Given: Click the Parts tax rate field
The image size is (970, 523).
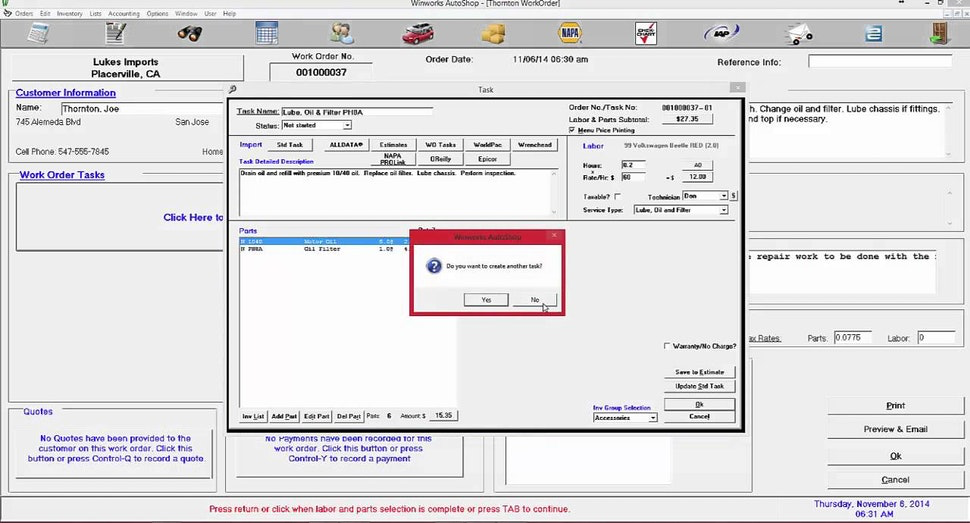Looking at the screenshot, I should point(852,338).
